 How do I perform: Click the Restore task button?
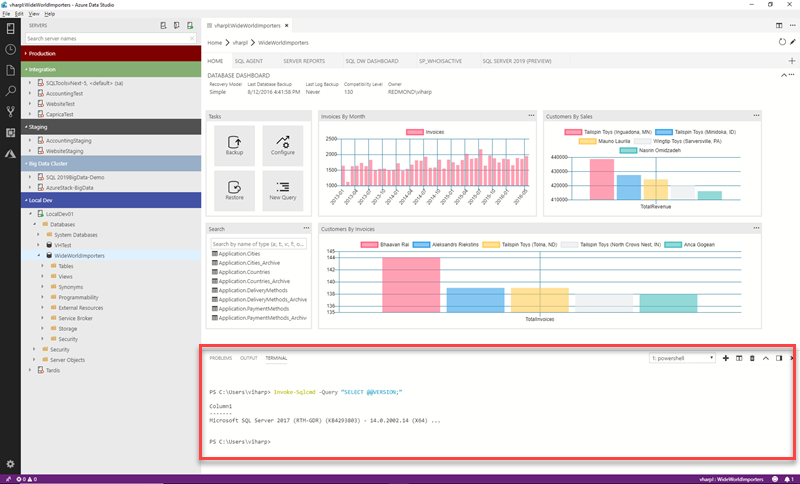pyautogui.click(x=234, y=191)
